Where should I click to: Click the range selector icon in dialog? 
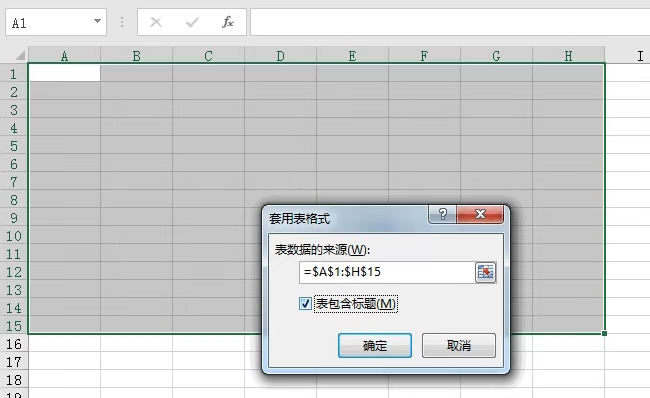click(485, 272)
